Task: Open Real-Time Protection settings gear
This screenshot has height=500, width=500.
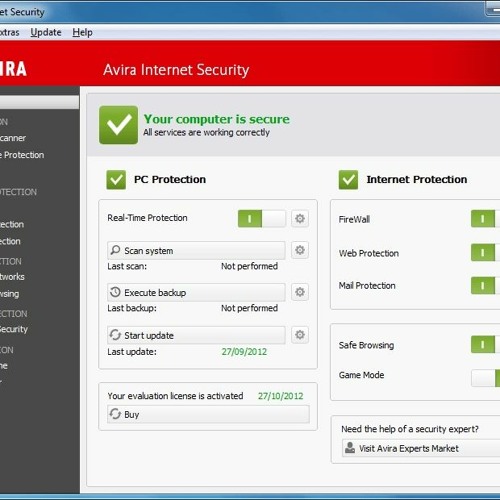Action: pos(300,219)
